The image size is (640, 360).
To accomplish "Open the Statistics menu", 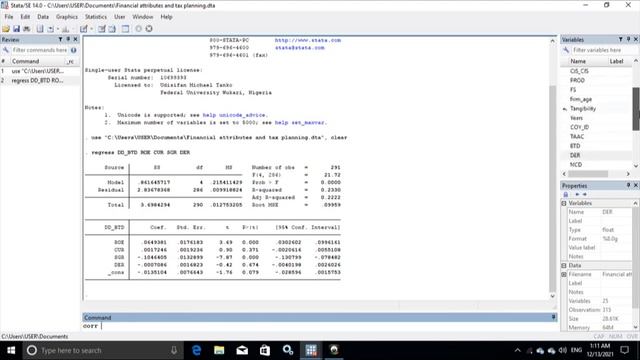I will [x=96, y=17].
